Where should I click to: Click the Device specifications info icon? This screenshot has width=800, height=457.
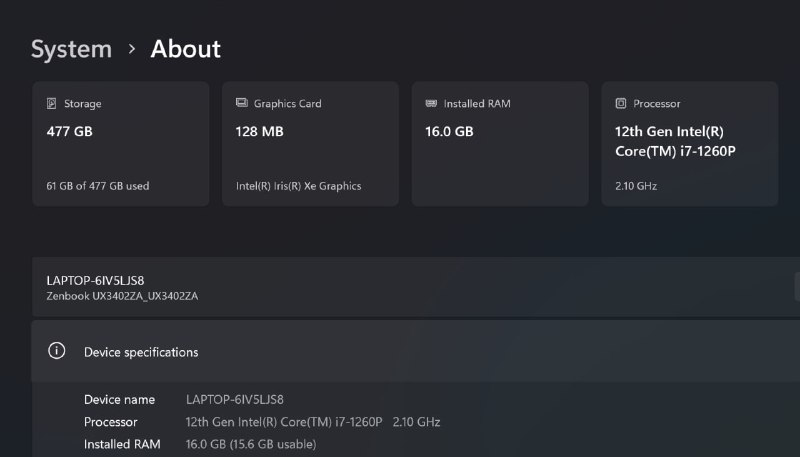point(57,351)
